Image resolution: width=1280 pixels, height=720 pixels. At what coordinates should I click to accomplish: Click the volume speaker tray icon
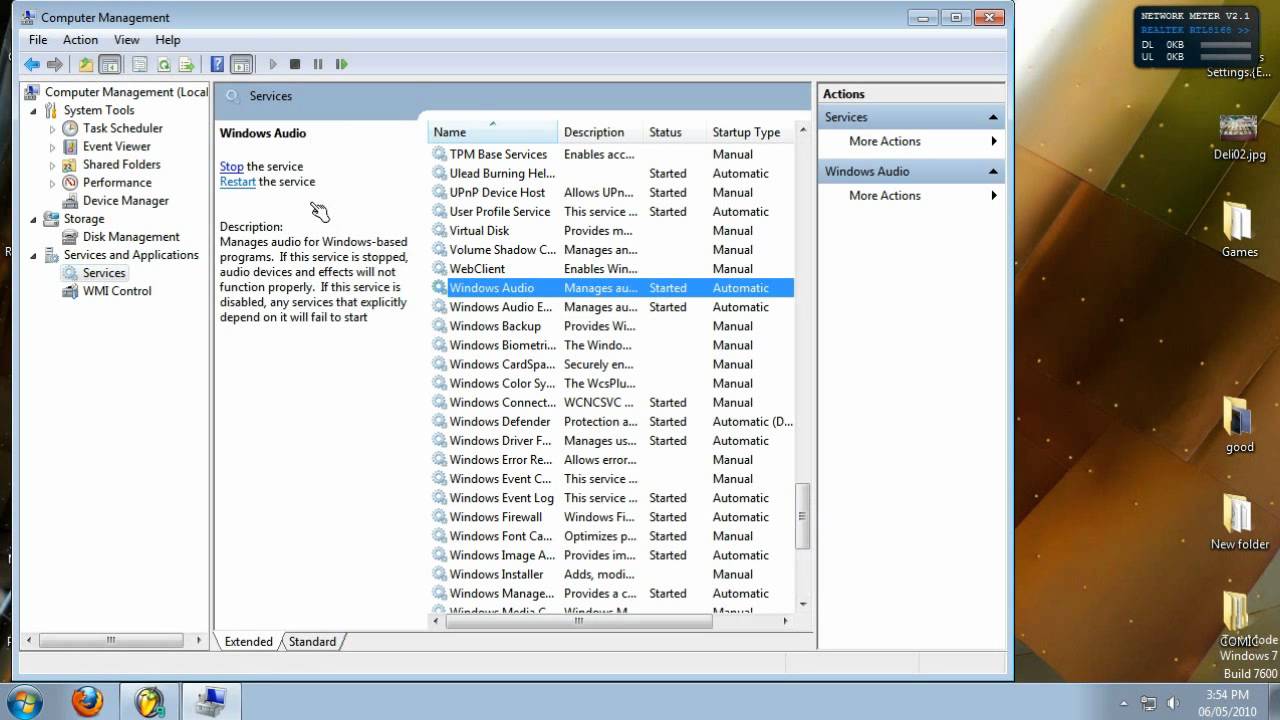[1172, 703]
